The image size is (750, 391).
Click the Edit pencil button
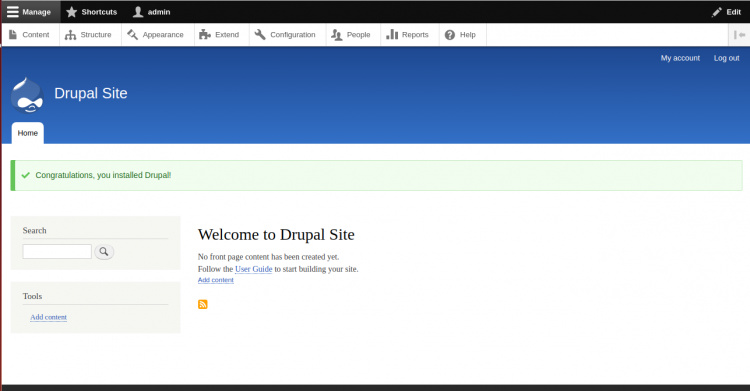(x=726, y=12)
